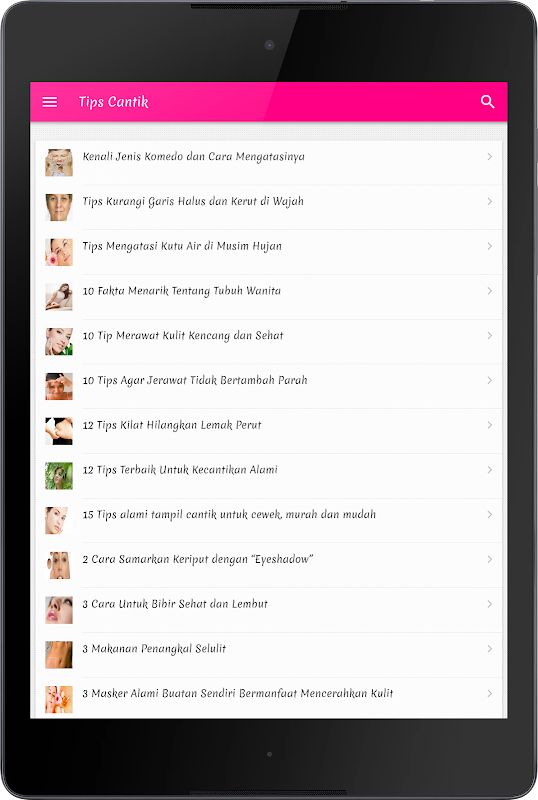Expand chevron for Kenali Jenis Komedo item
Image resolution: width=538 pixels, height=800 pixels.
[490, 157]
